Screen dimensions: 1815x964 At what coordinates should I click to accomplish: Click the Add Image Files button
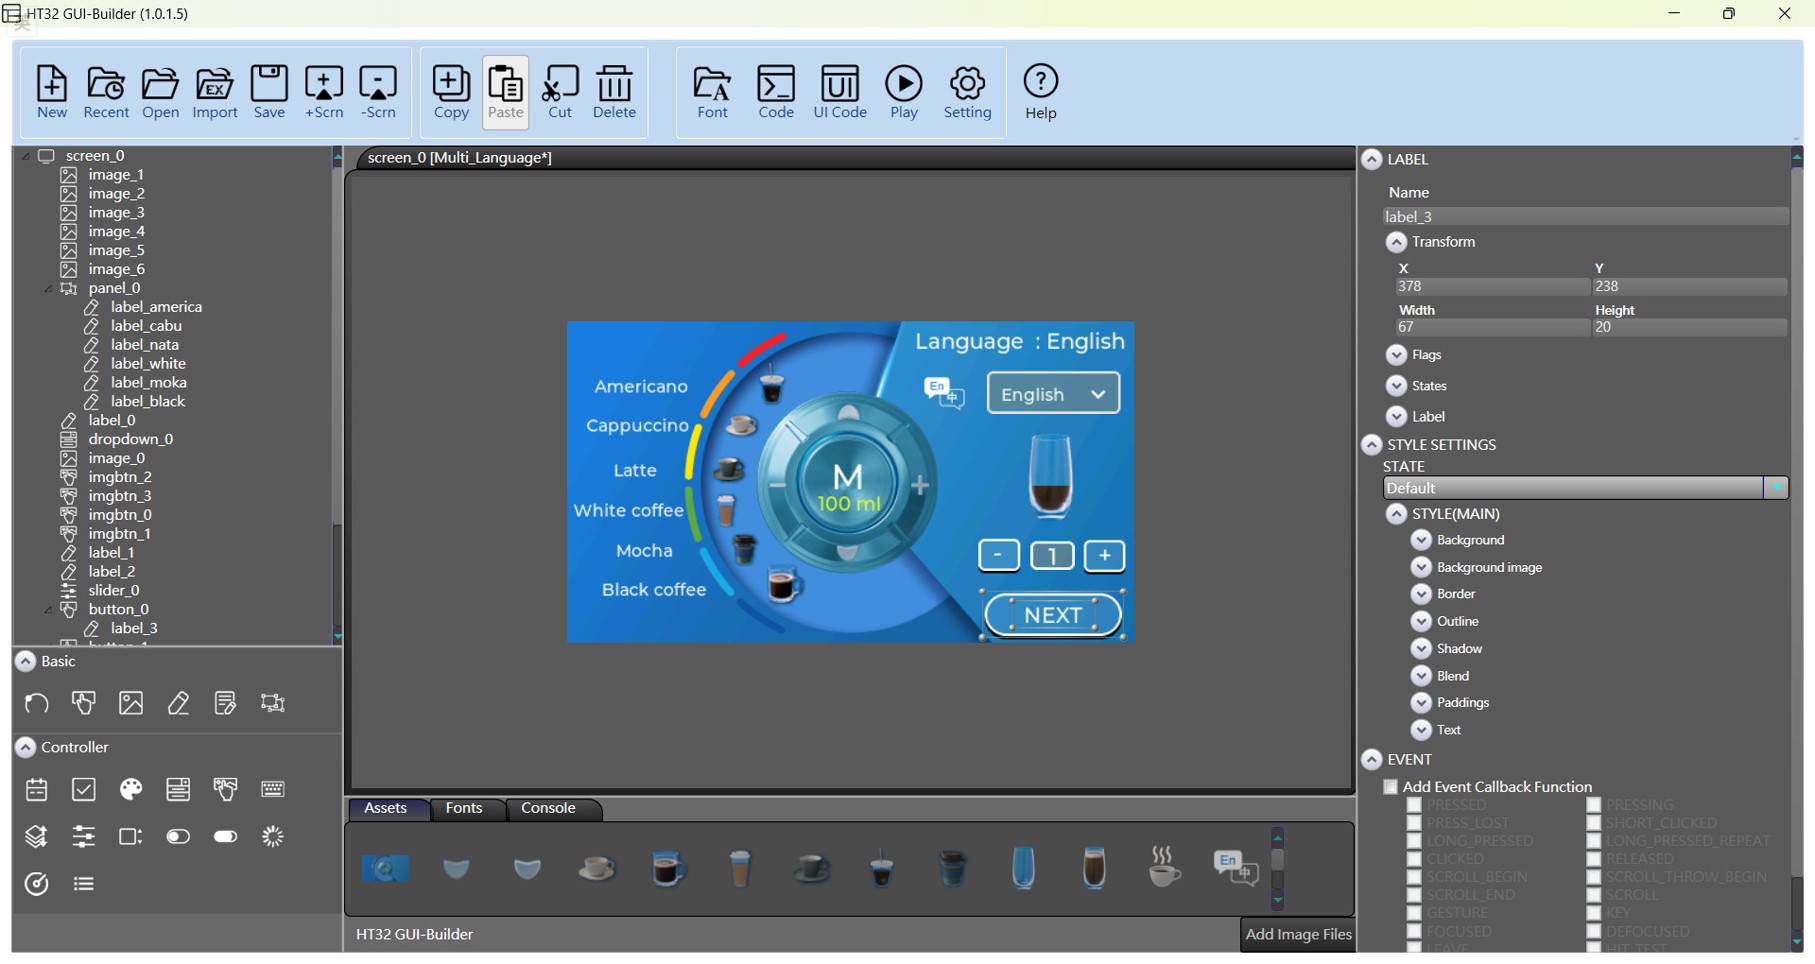click(1298, 935)
